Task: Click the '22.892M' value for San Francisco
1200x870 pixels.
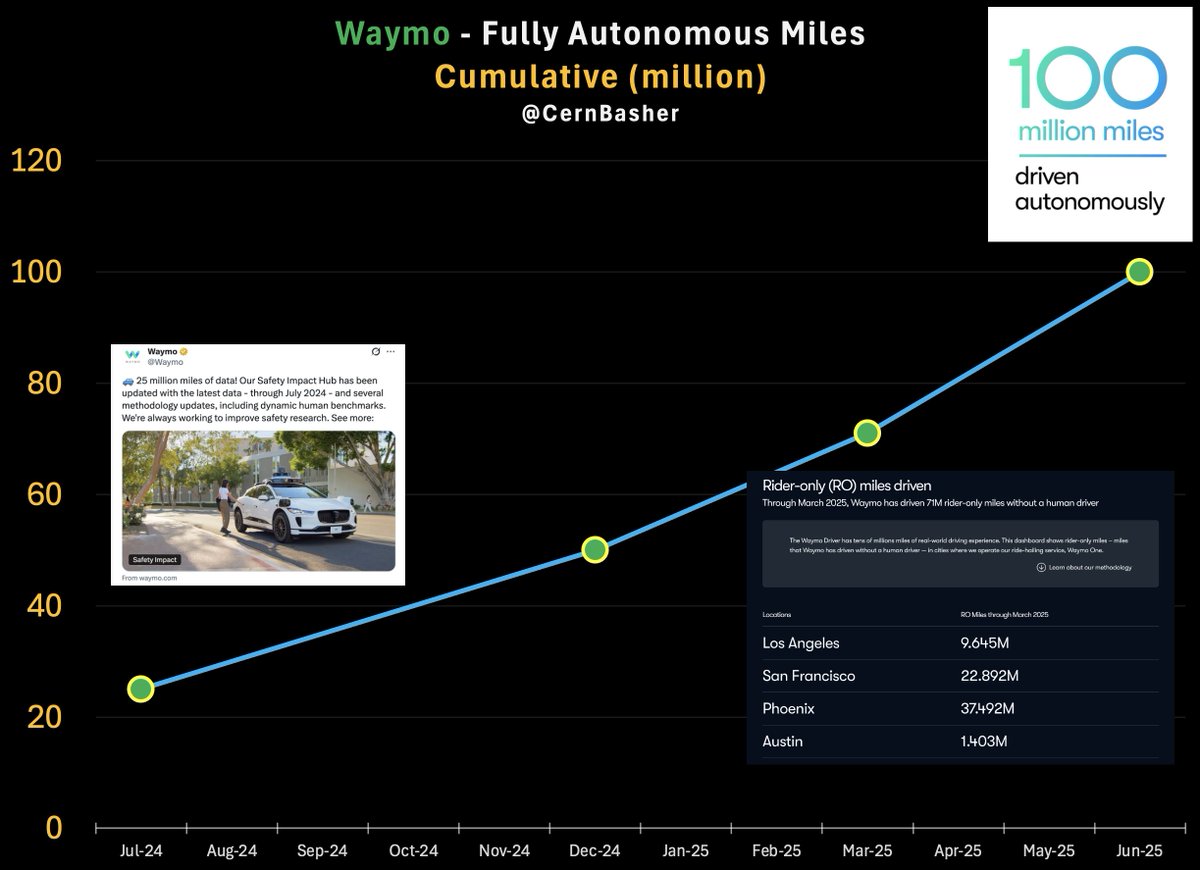Action: click(989, 676)
